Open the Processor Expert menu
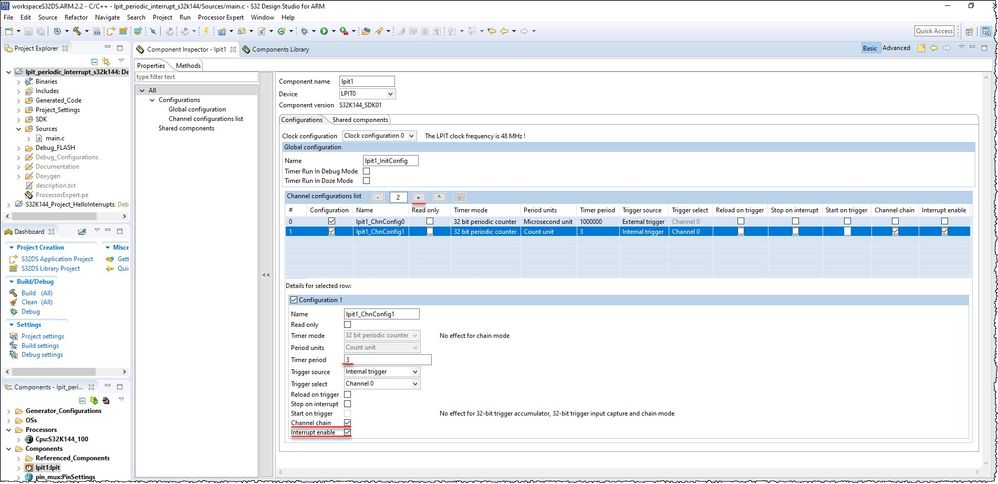This screenshot has width=998, height=484. point(221,17)
